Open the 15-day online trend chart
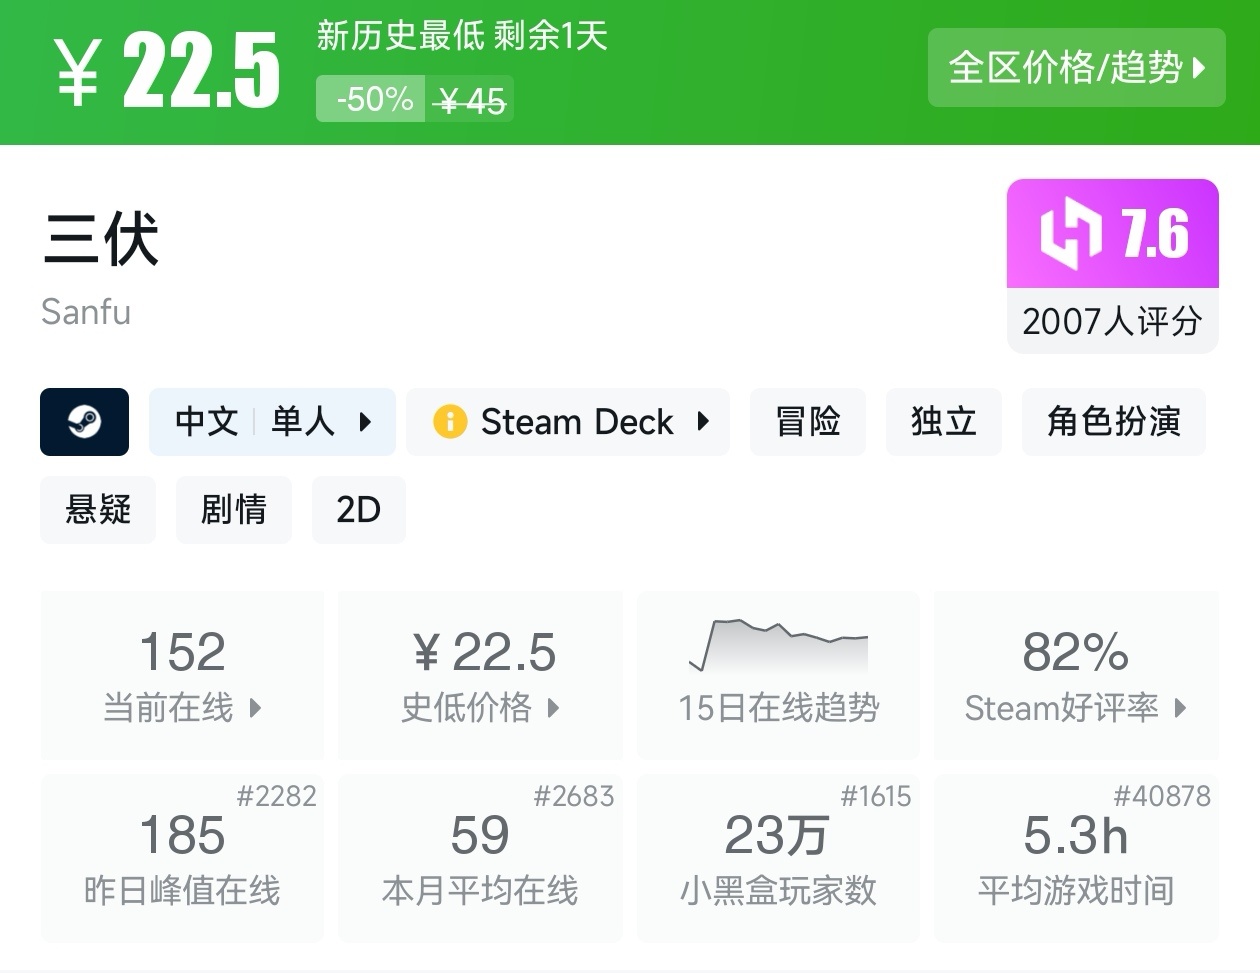This screenshot has height=973, width=1260. click(x=778, y=674)
